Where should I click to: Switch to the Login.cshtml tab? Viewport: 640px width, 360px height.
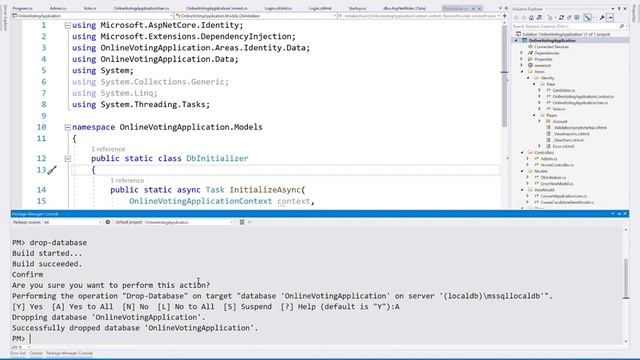[x=320, y=8]
